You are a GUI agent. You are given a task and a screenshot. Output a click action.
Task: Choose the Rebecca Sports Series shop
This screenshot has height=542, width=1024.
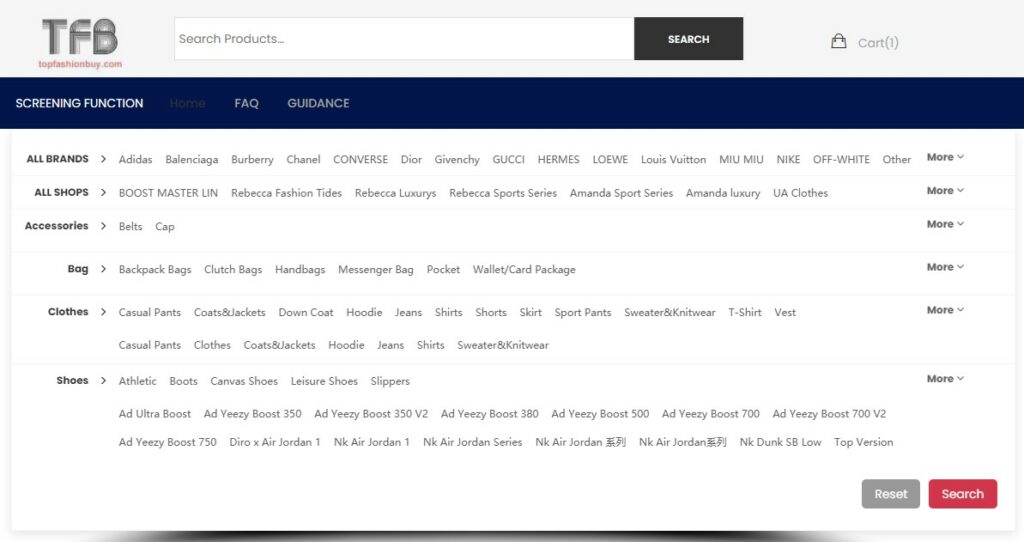[x=503, y=193]
